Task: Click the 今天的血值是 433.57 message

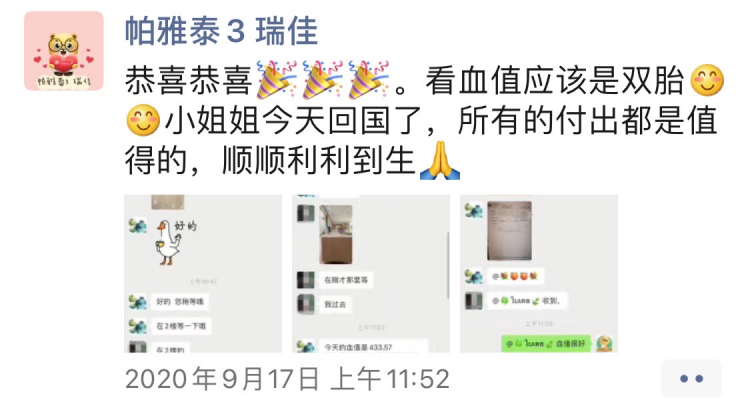Action: tap(373, 347)
